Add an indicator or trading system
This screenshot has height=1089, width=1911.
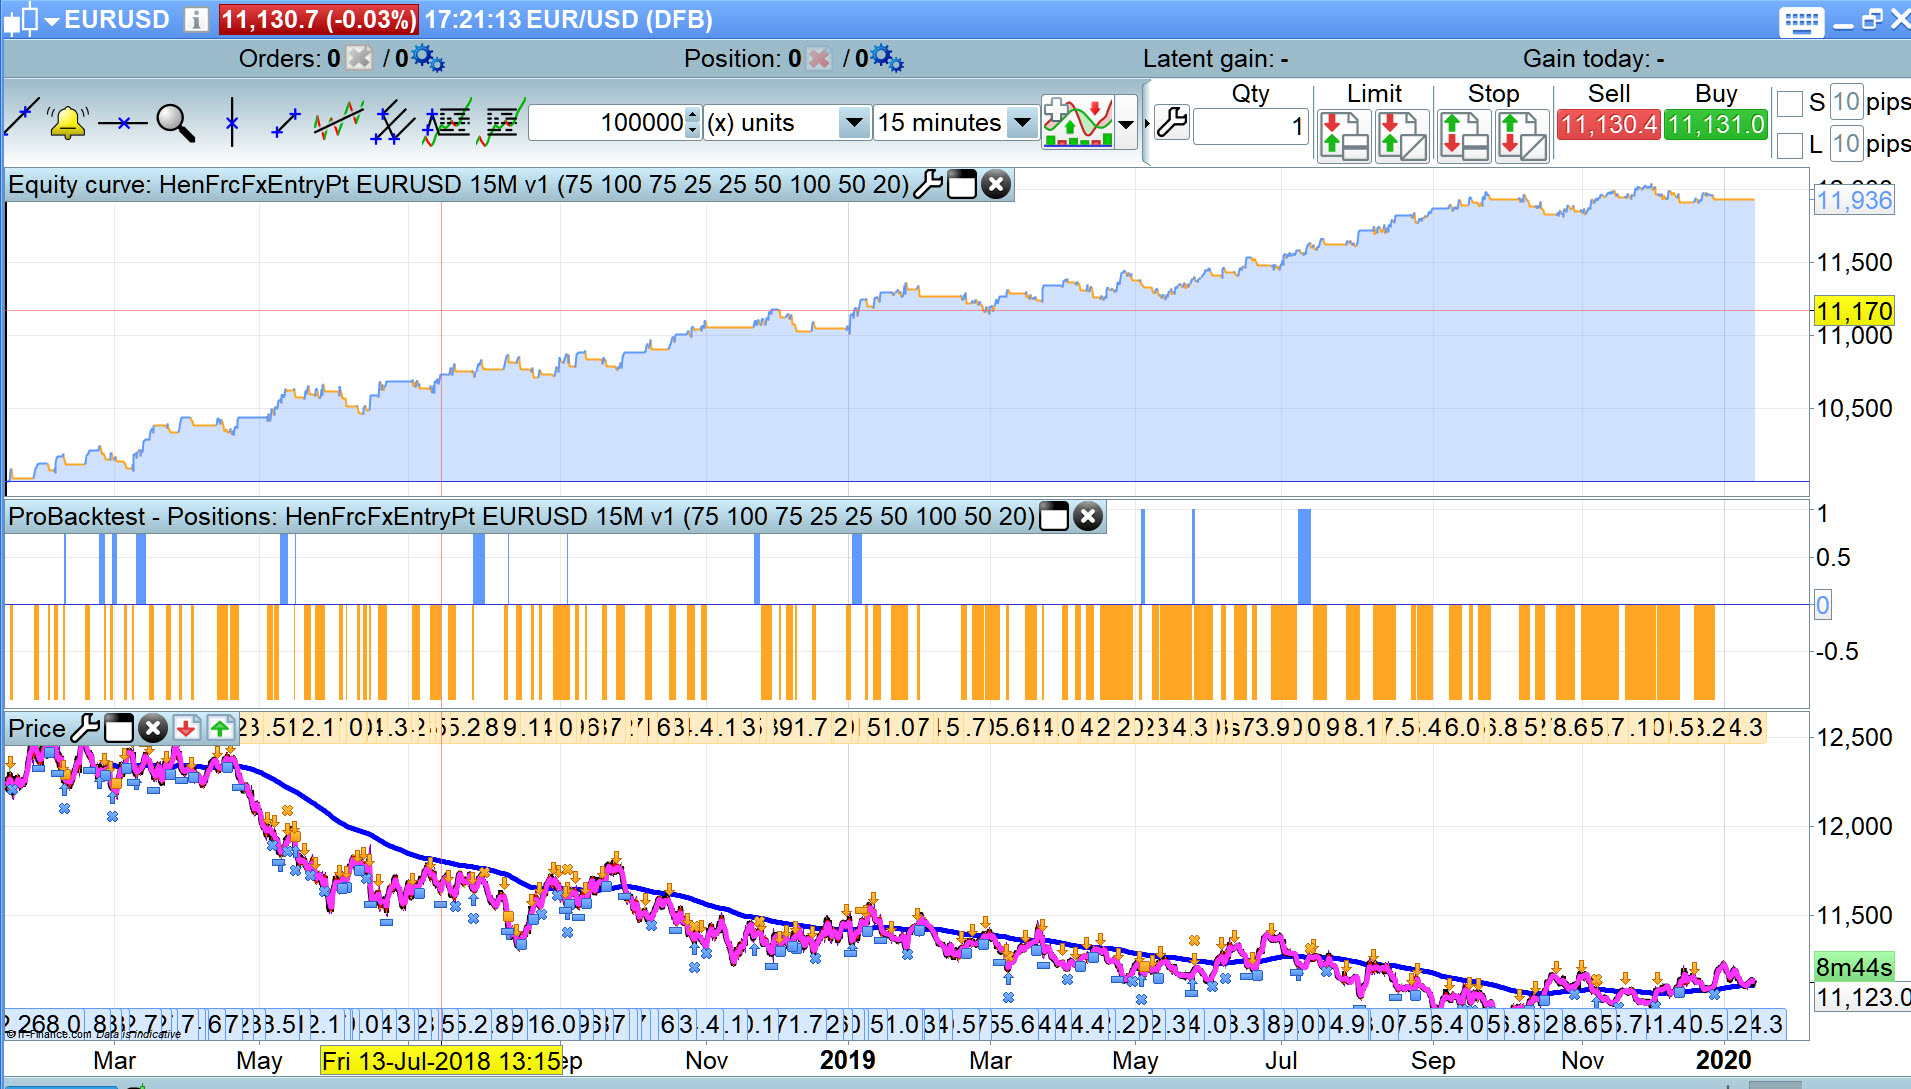[x=1077, y=122]
